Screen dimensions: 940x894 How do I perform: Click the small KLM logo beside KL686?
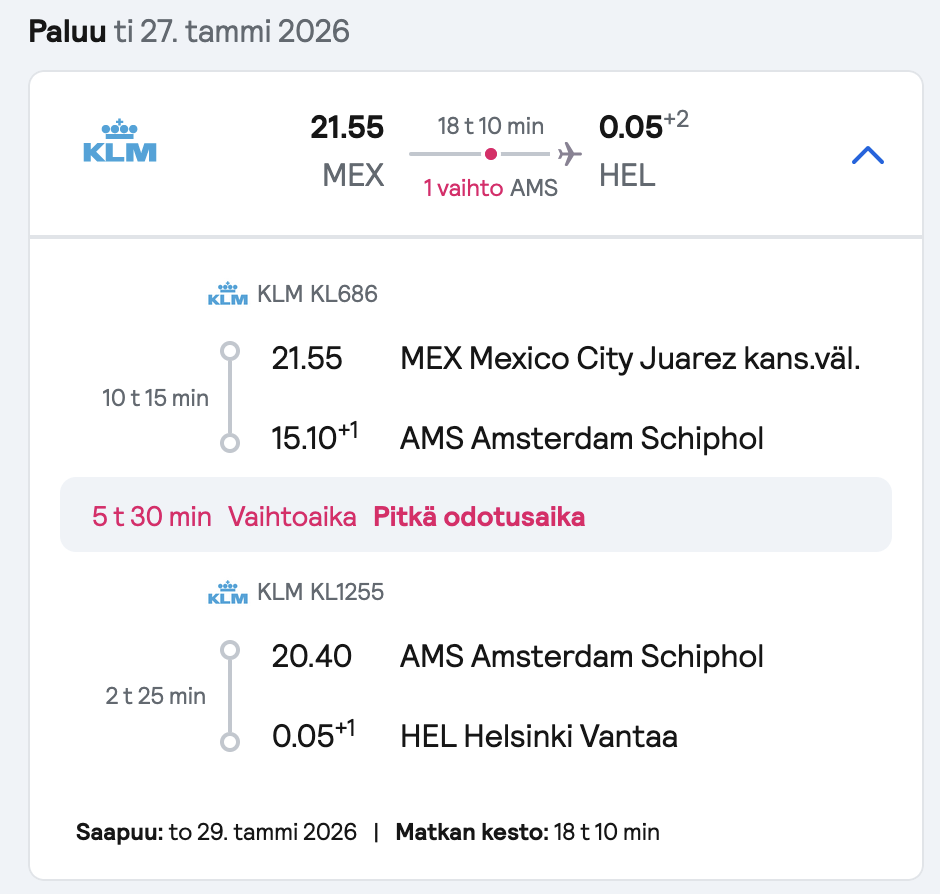tap(228, 294)
